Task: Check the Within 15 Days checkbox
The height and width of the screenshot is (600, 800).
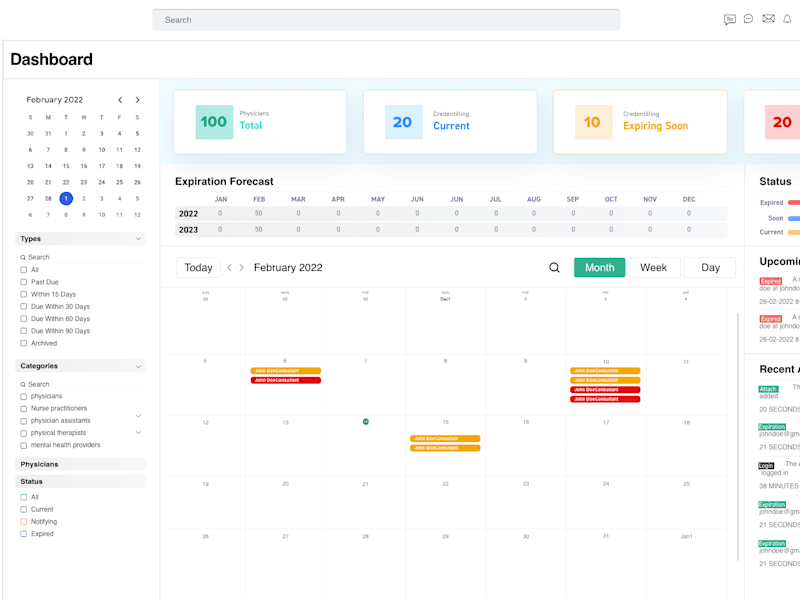Action: coord(23,294)
